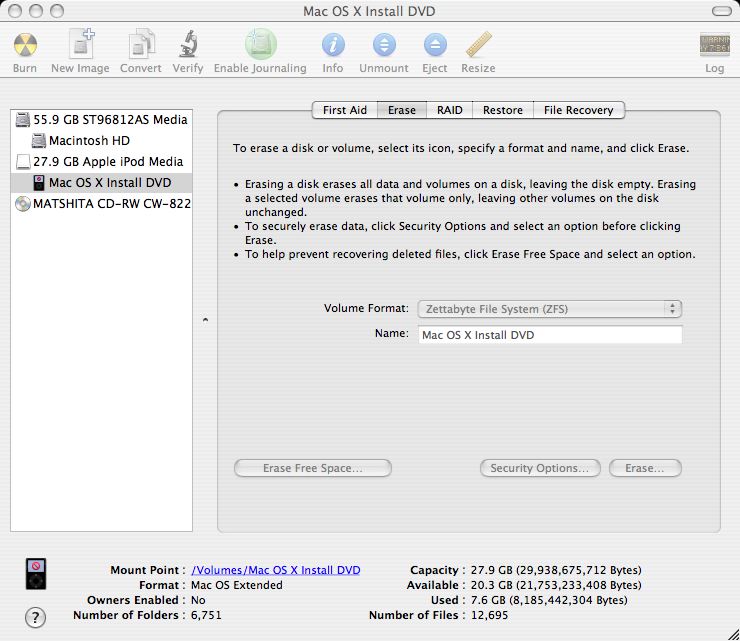Switch to the First Aid tab
Viewport: 740px width, 641px height.
tap(345, 110)
